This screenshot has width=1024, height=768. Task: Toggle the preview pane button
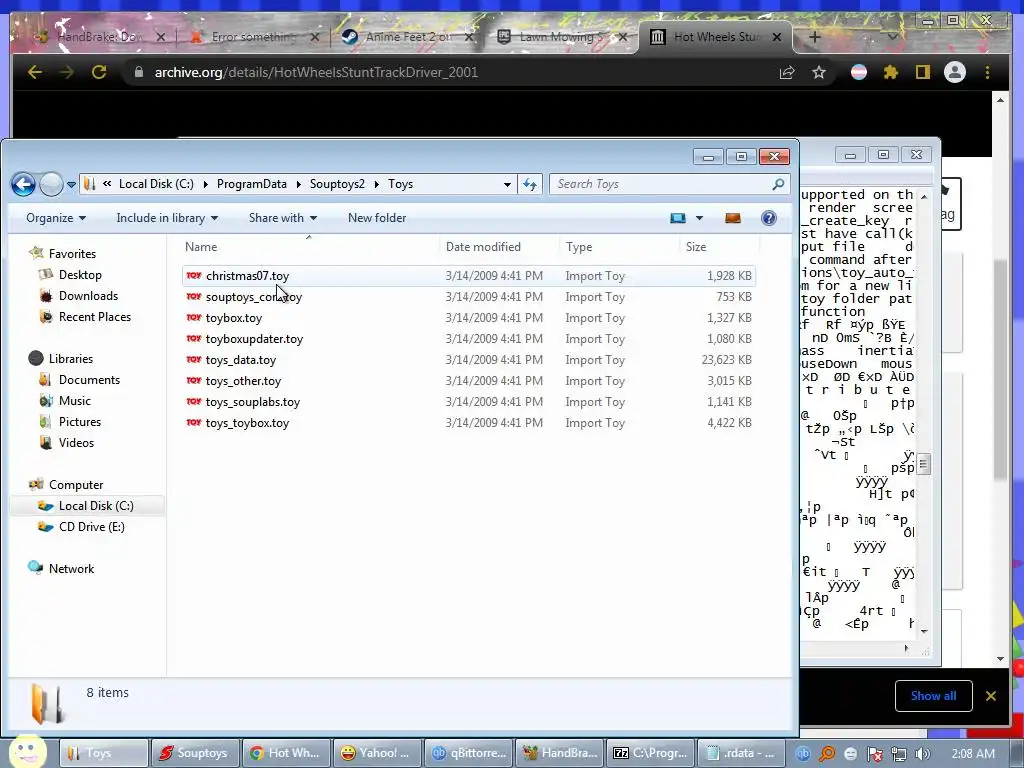tap(733, 218)
